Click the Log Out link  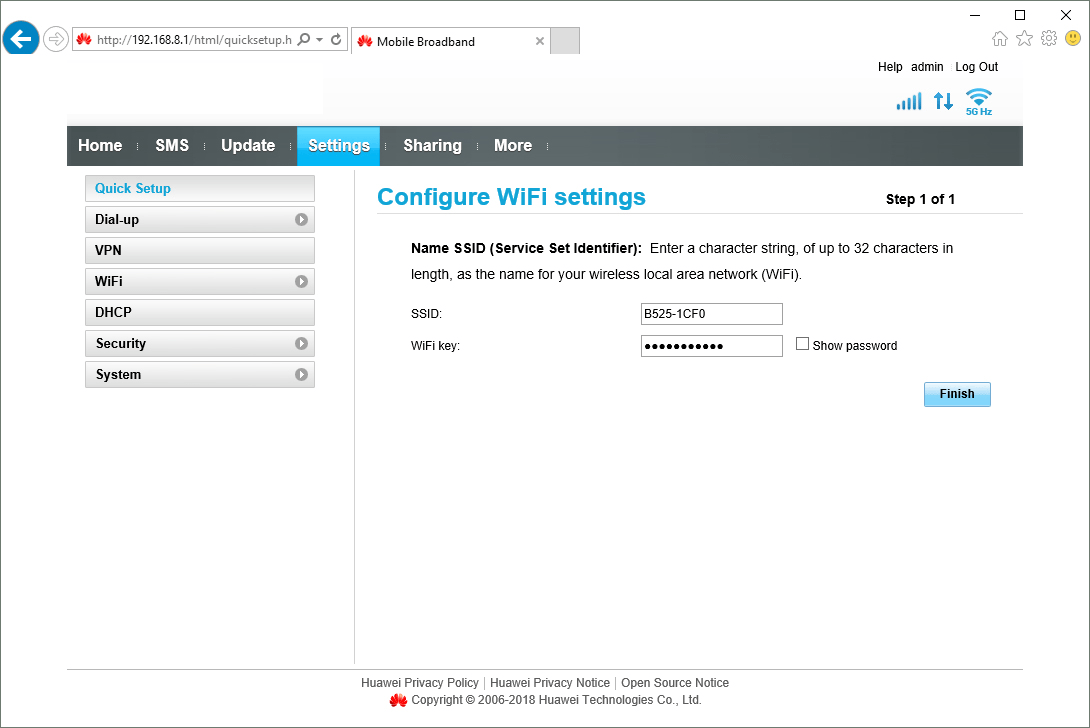976,67
